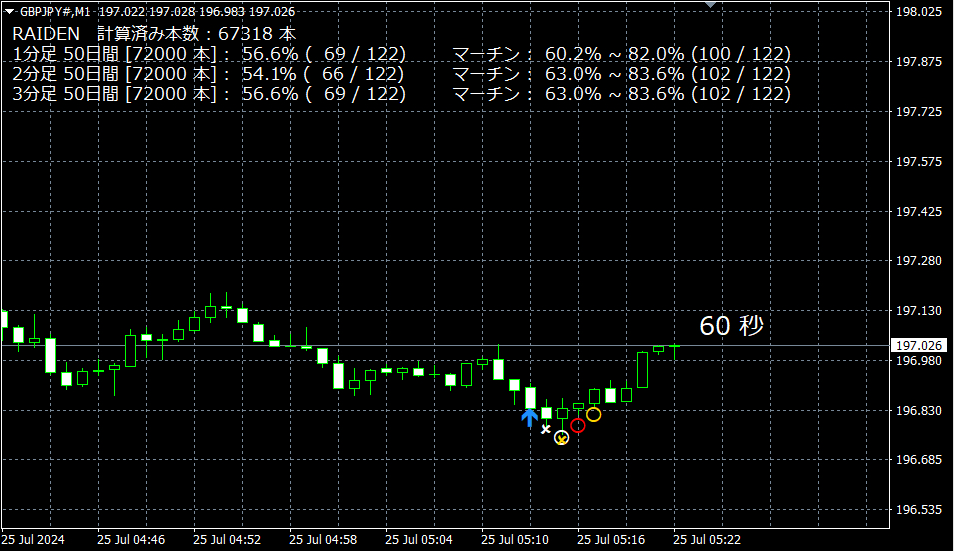Click the 196.685 price axis label
The width and height of the screenshot is (955, 551).
pos(919,460)
